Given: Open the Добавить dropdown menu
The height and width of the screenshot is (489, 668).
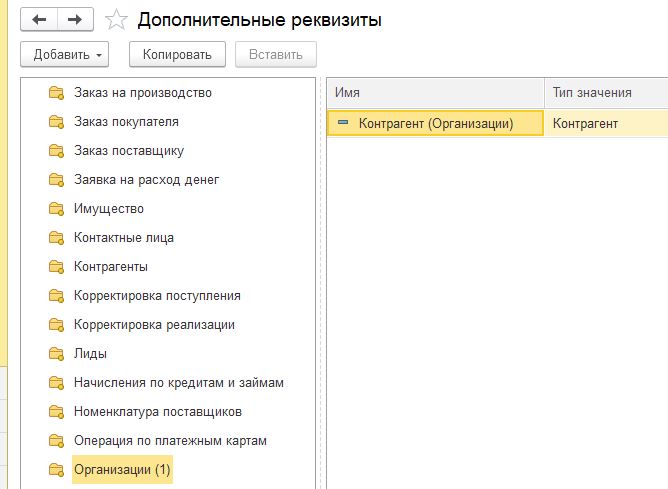Looking at the screenshot, I should 65,55.
